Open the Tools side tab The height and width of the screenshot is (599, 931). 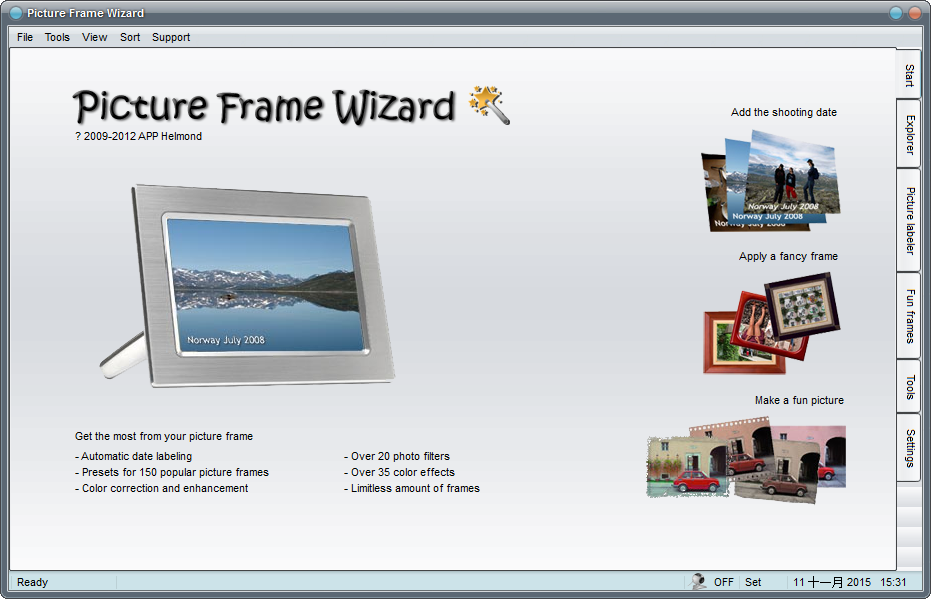tap(908, 383)
